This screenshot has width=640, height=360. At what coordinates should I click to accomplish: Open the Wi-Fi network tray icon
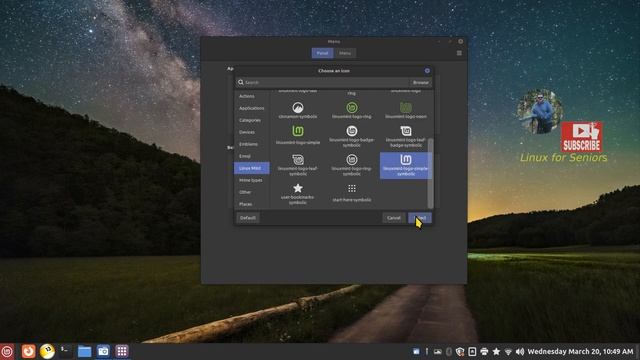tap(508, 351)
